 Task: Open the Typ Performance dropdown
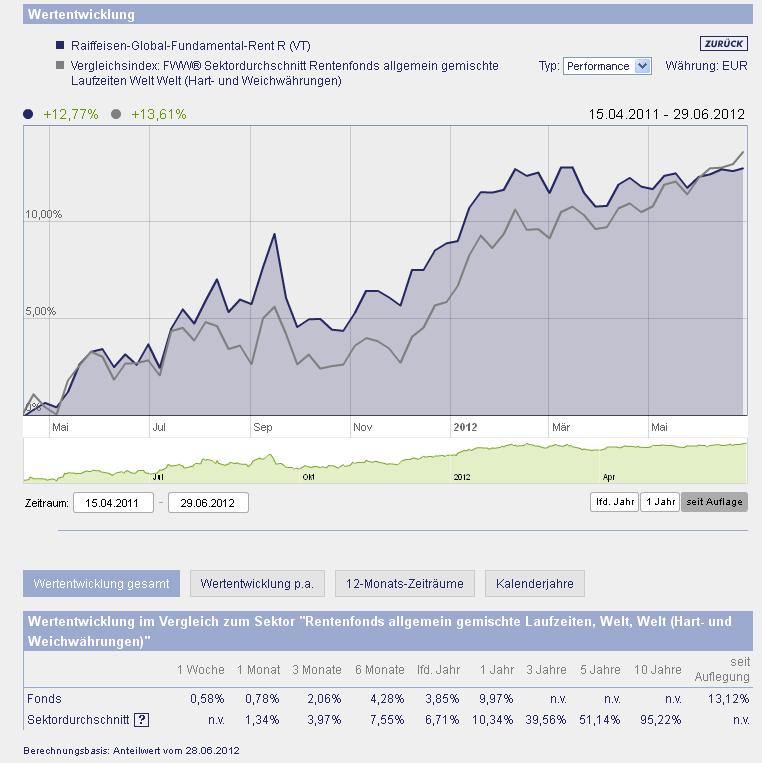[x=607, y=66]
